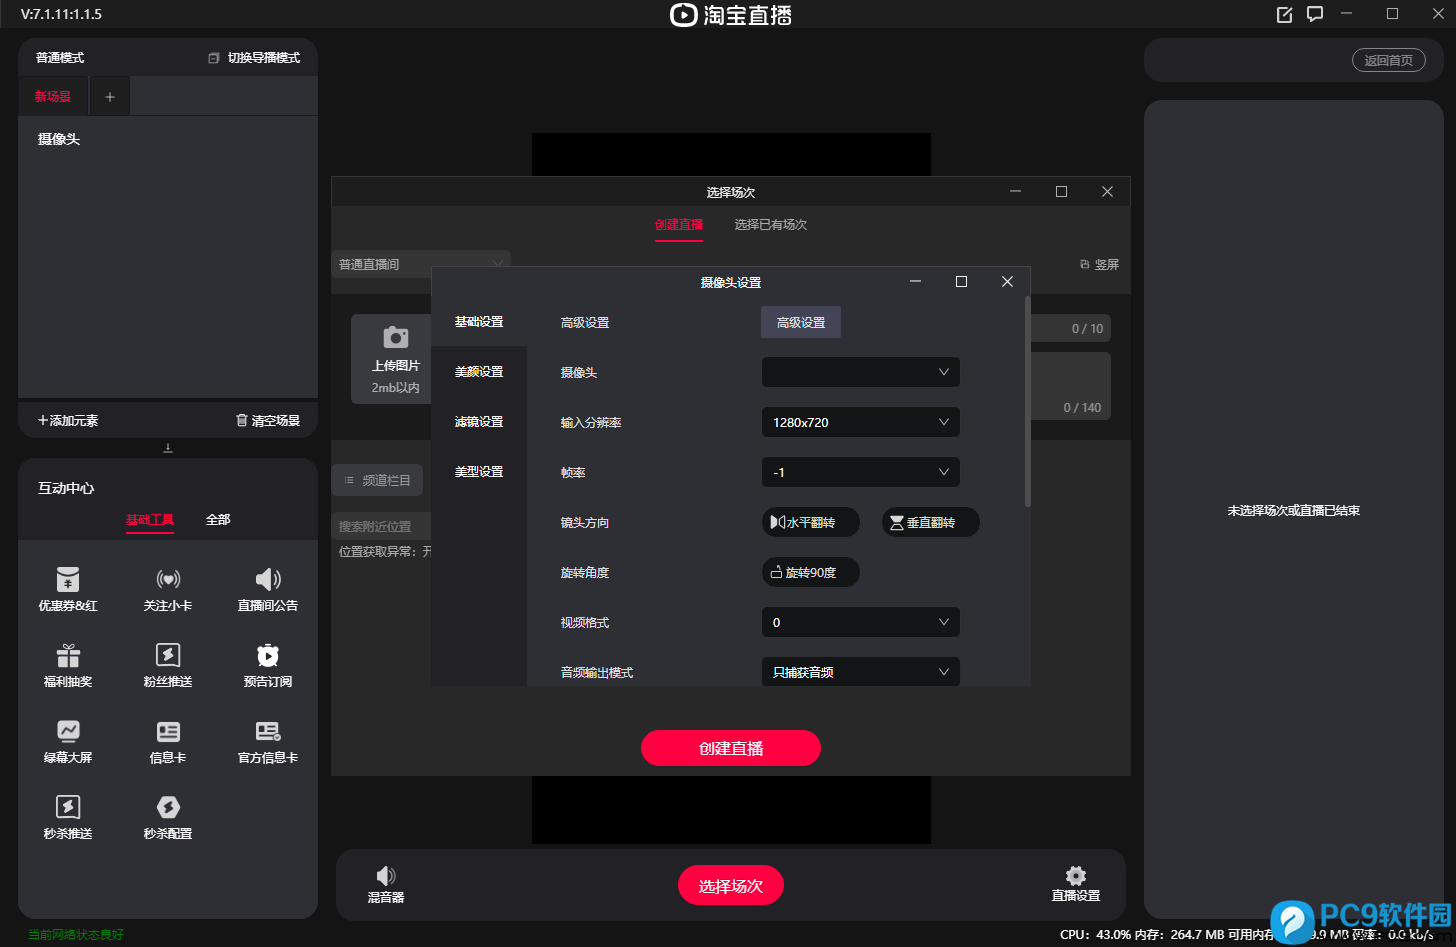Open the 官方信息卡 official info card

pos(268,741)
